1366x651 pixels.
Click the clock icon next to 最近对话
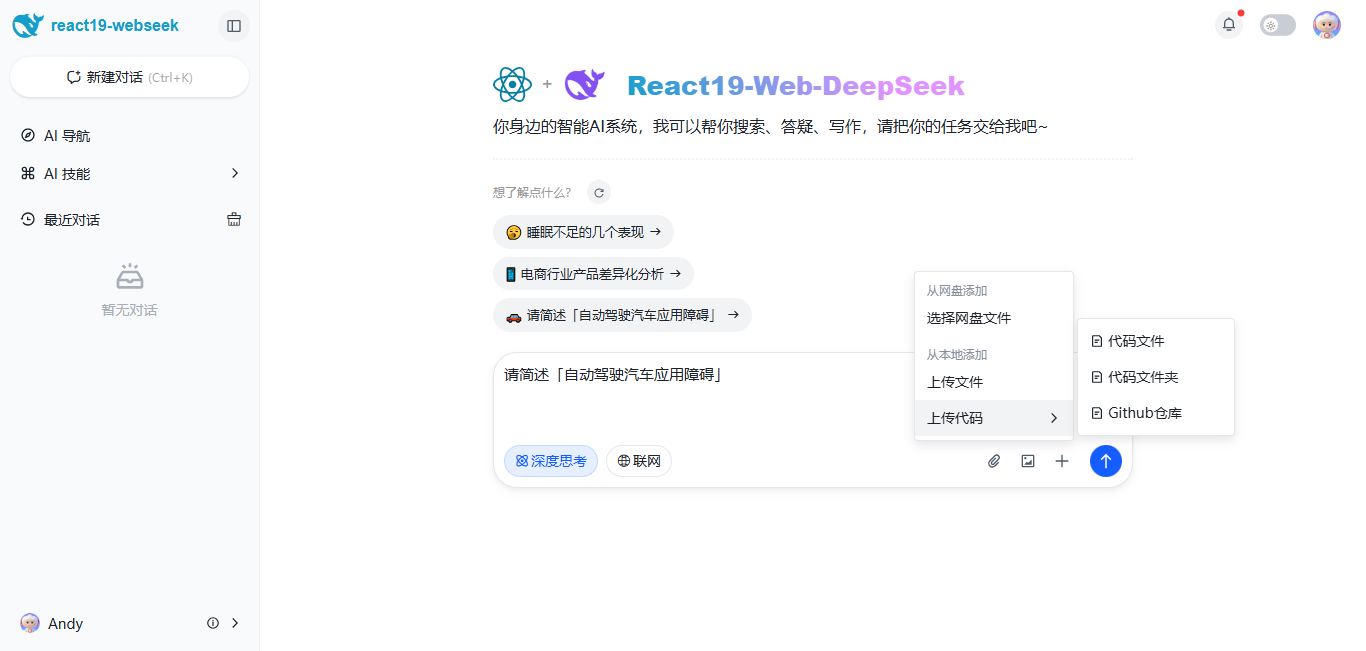pyautogui.click(x=28, y=220)
